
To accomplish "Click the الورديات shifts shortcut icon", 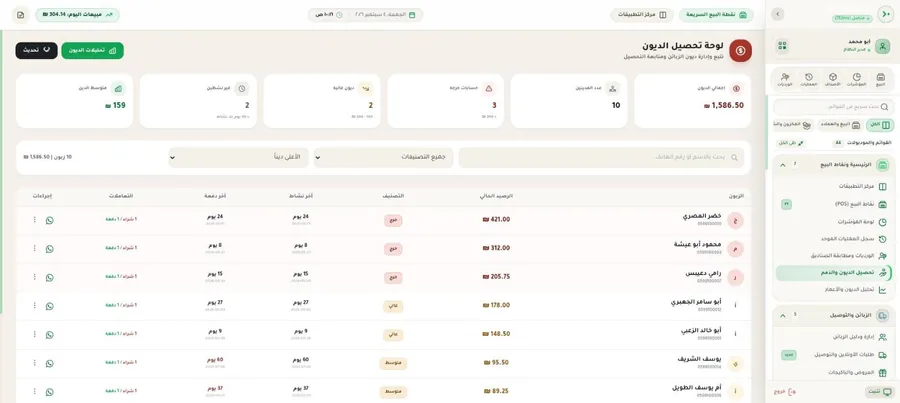I will pyautogui.click(x=785, y=79).
